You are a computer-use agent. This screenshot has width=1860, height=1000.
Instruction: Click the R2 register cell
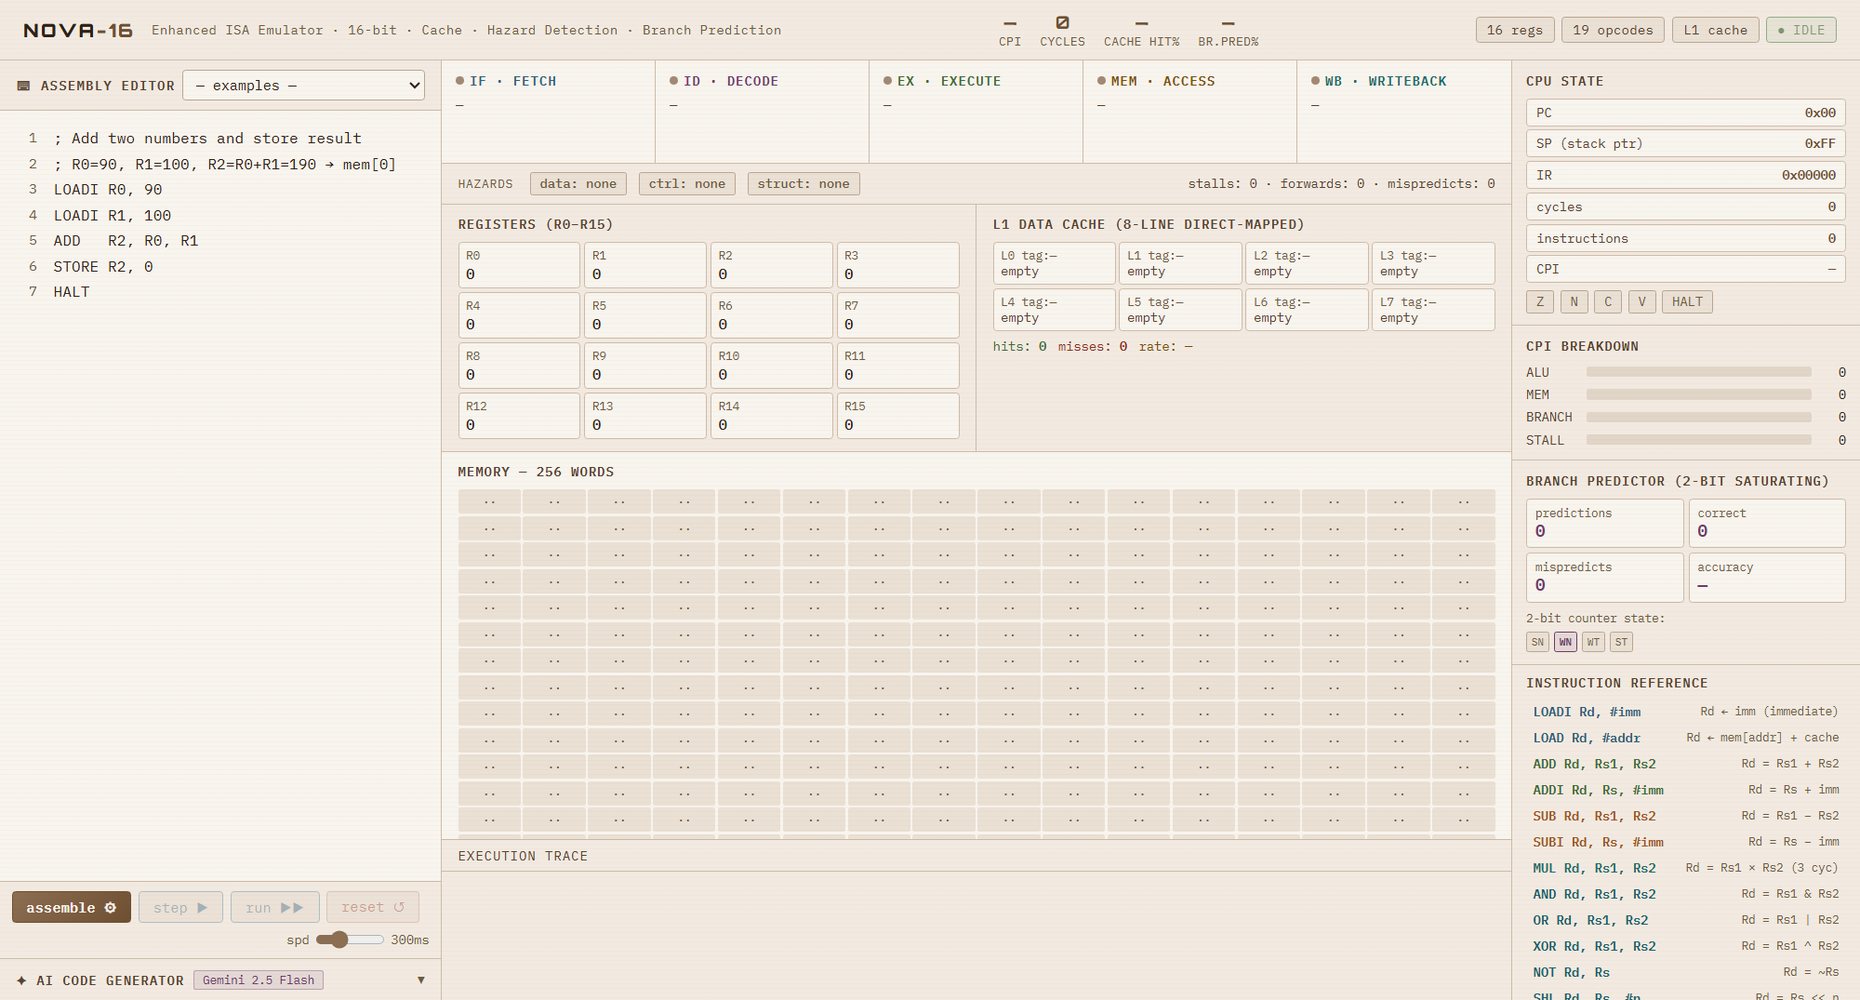(x=771, y=265)
